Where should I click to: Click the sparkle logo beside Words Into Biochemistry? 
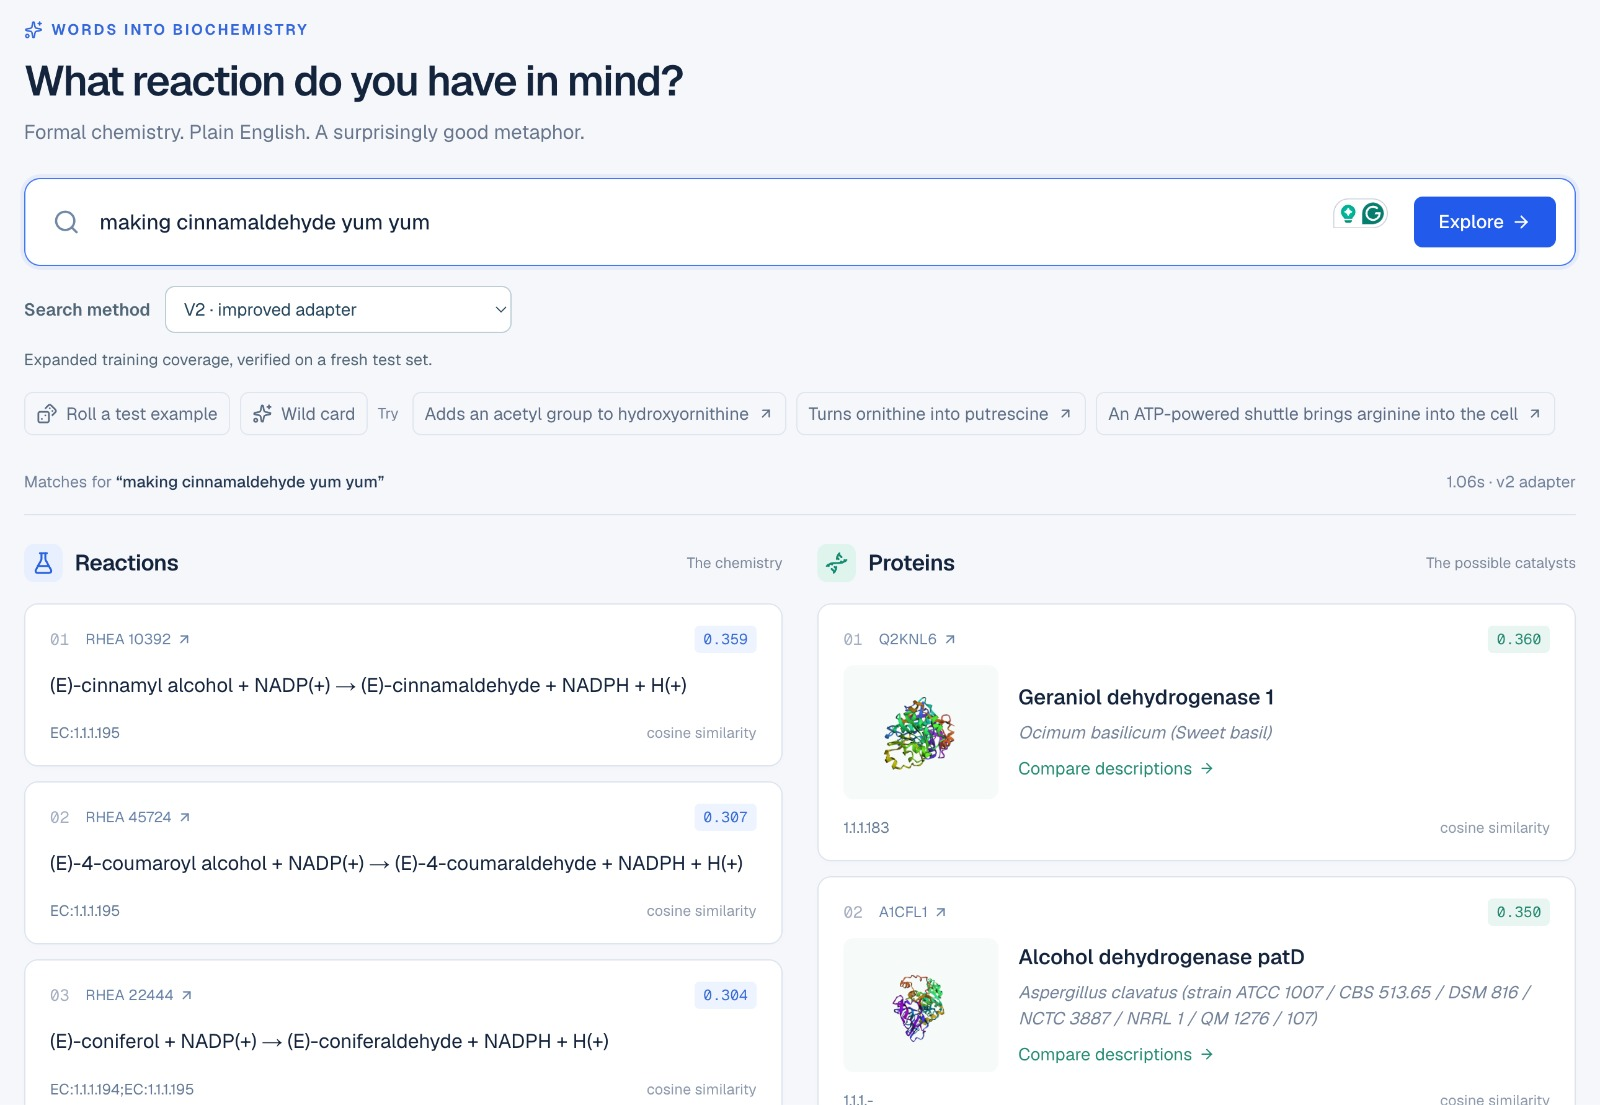[x=33, y=30]
